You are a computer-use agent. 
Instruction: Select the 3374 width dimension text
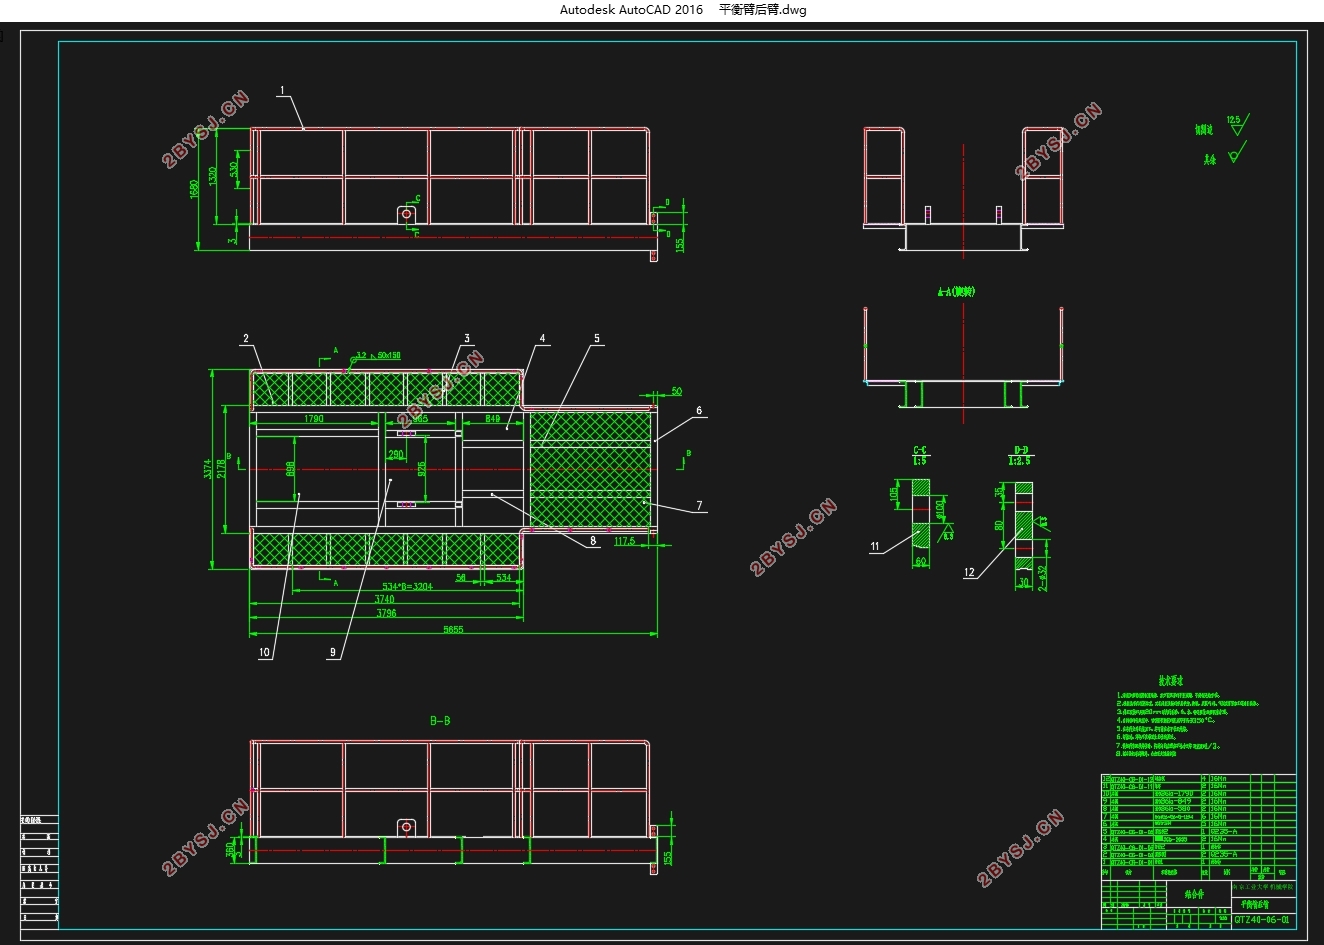[x=208, y=469]
